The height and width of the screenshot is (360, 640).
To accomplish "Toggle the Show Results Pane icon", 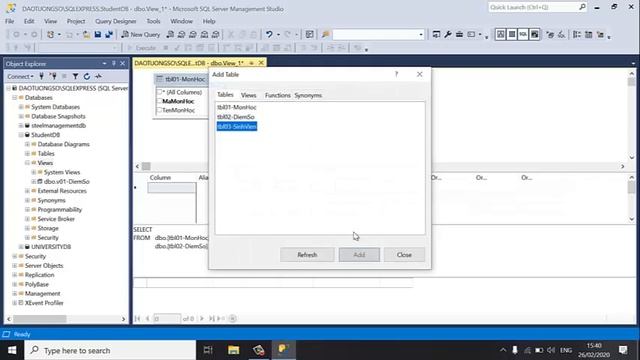I will point(535,35).
